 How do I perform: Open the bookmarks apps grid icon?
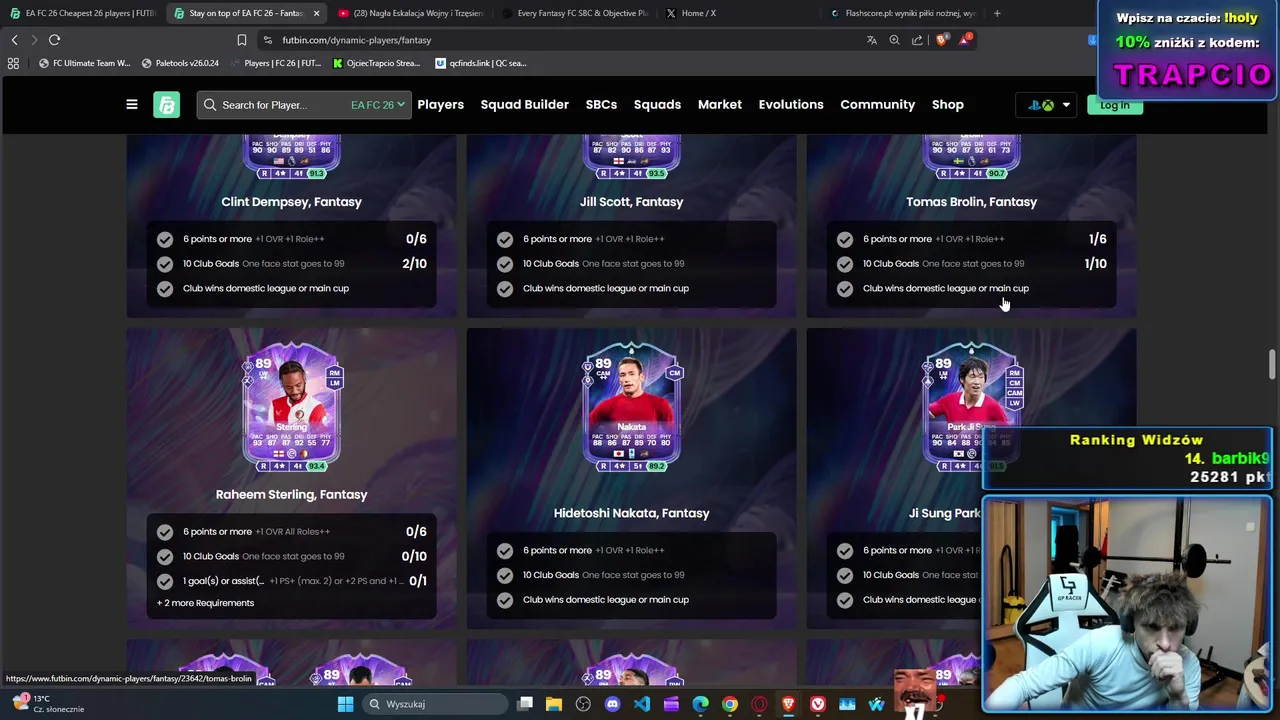pyautogui.click(x=13, y=63)
